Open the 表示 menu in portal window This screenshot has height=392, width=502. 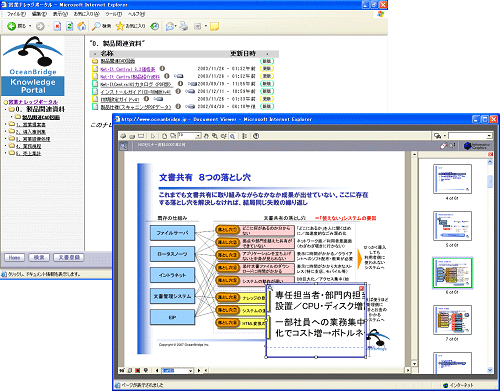click(x=60, y=14)
